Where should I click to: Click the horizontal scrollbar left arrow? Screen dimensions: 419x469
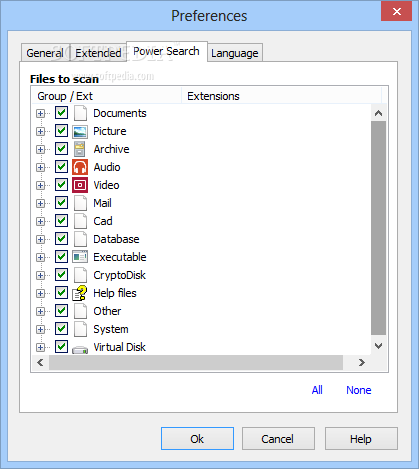[x=40, y=362]
